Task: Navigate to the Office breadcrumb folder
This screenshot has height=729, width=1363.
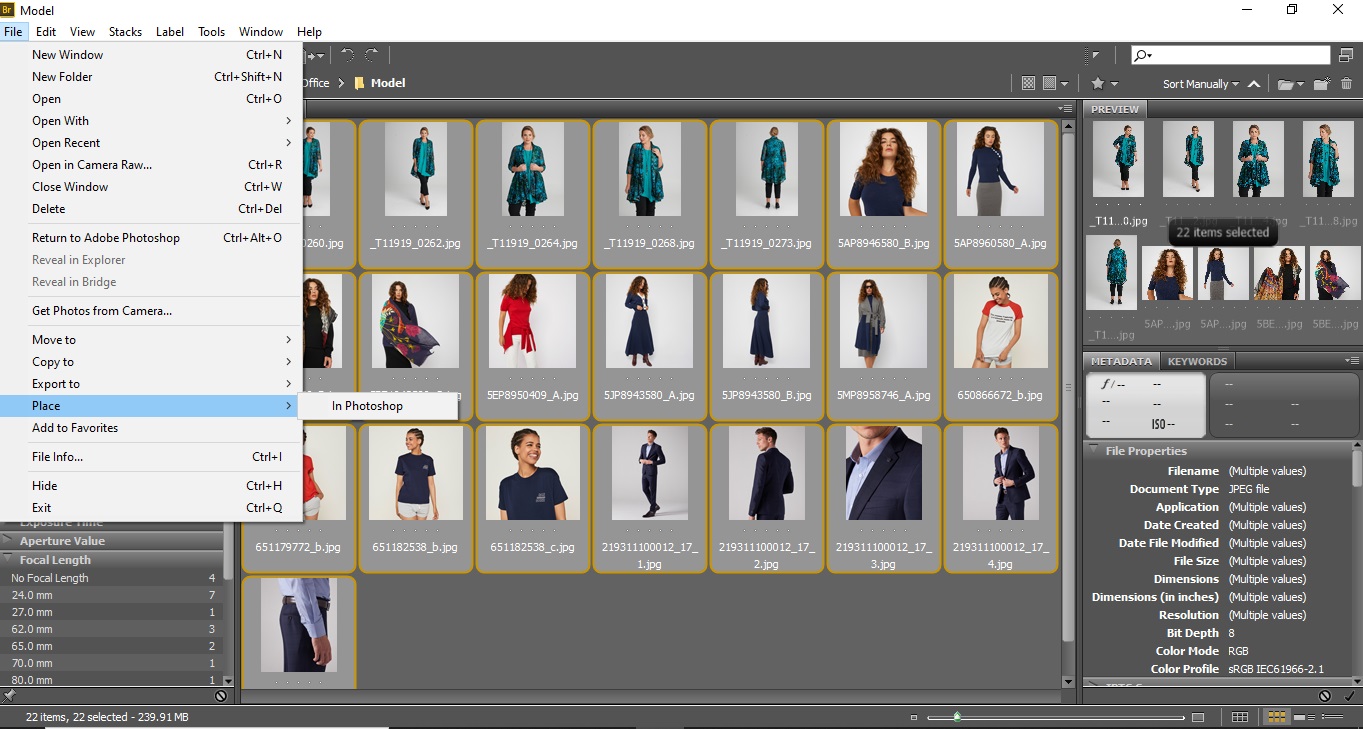Action: [x=316, y=83]
